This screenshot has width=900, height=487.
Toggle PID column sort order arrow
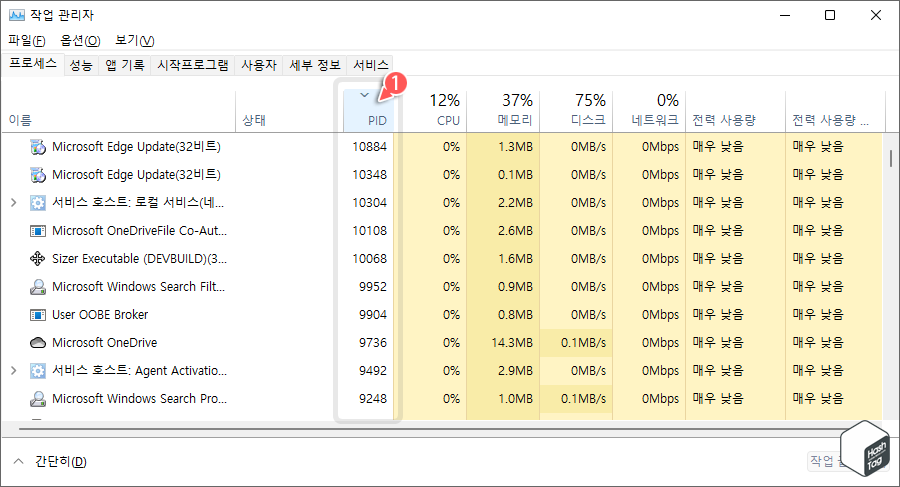click(x=364, y=95)
